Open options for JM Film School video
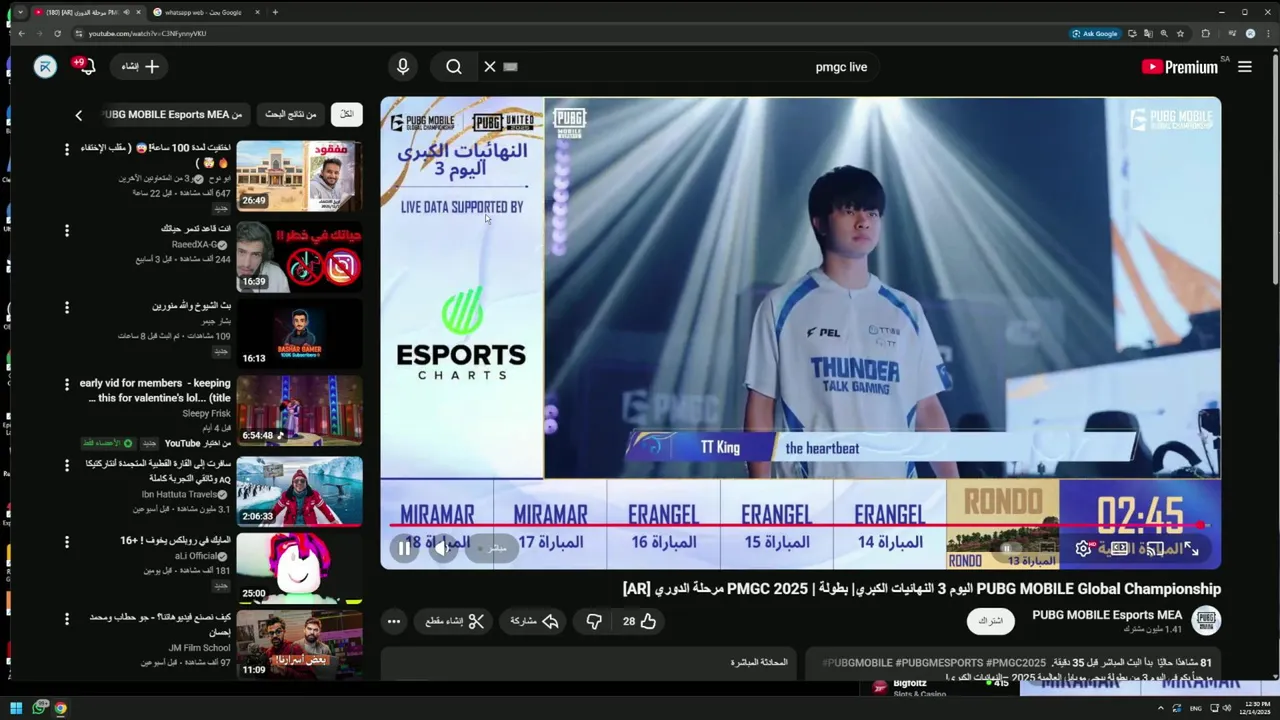Viewport: 1280px width, 720px height. [67, 619]
